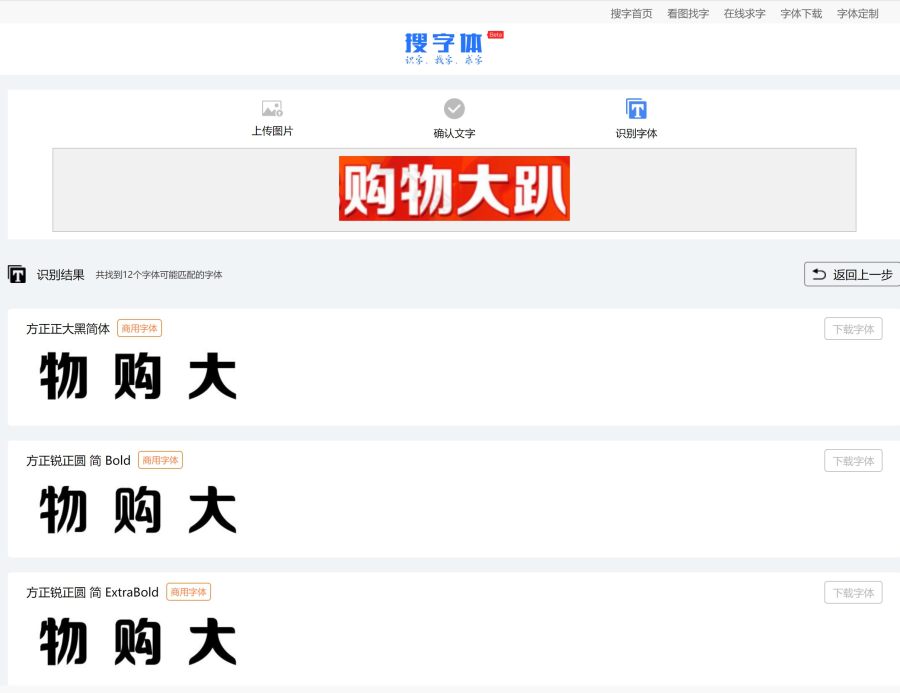This screenshot has height=693, width=900.
Task: Download the 方正正大黑简体 font
Action: click(x=853, y=329)
